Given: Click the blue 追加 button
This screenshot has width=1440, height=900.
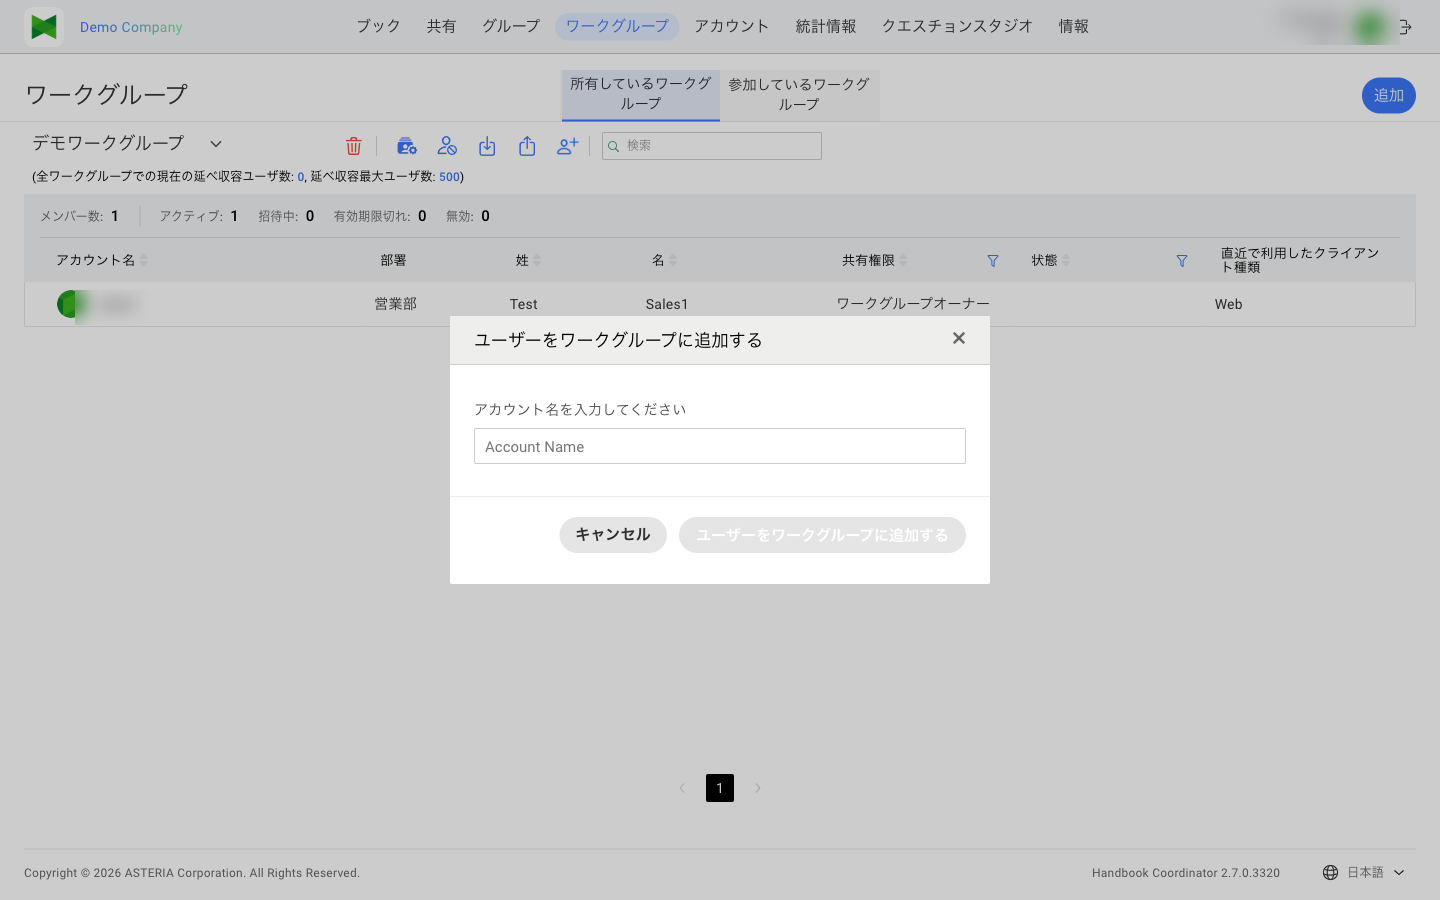Looking at the screenshot, I should point(1389,96).
